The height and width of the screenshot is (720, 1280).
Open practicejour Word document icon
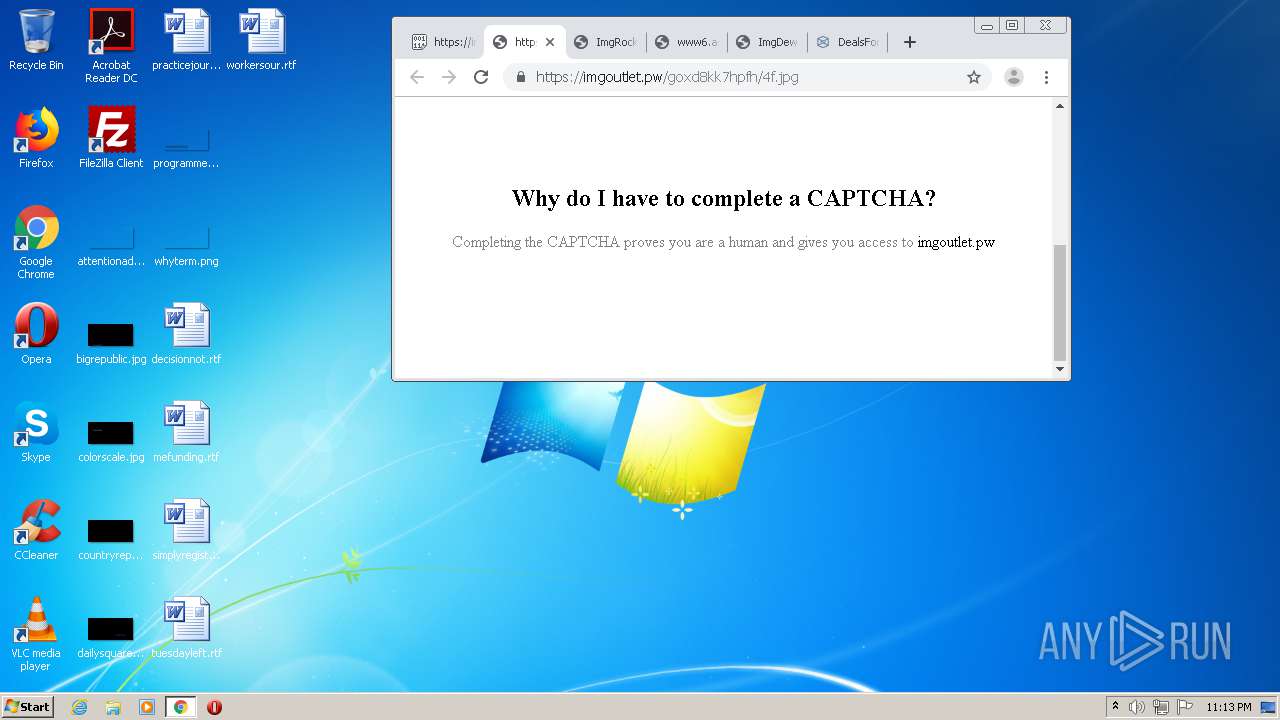[x=186, y=40]
